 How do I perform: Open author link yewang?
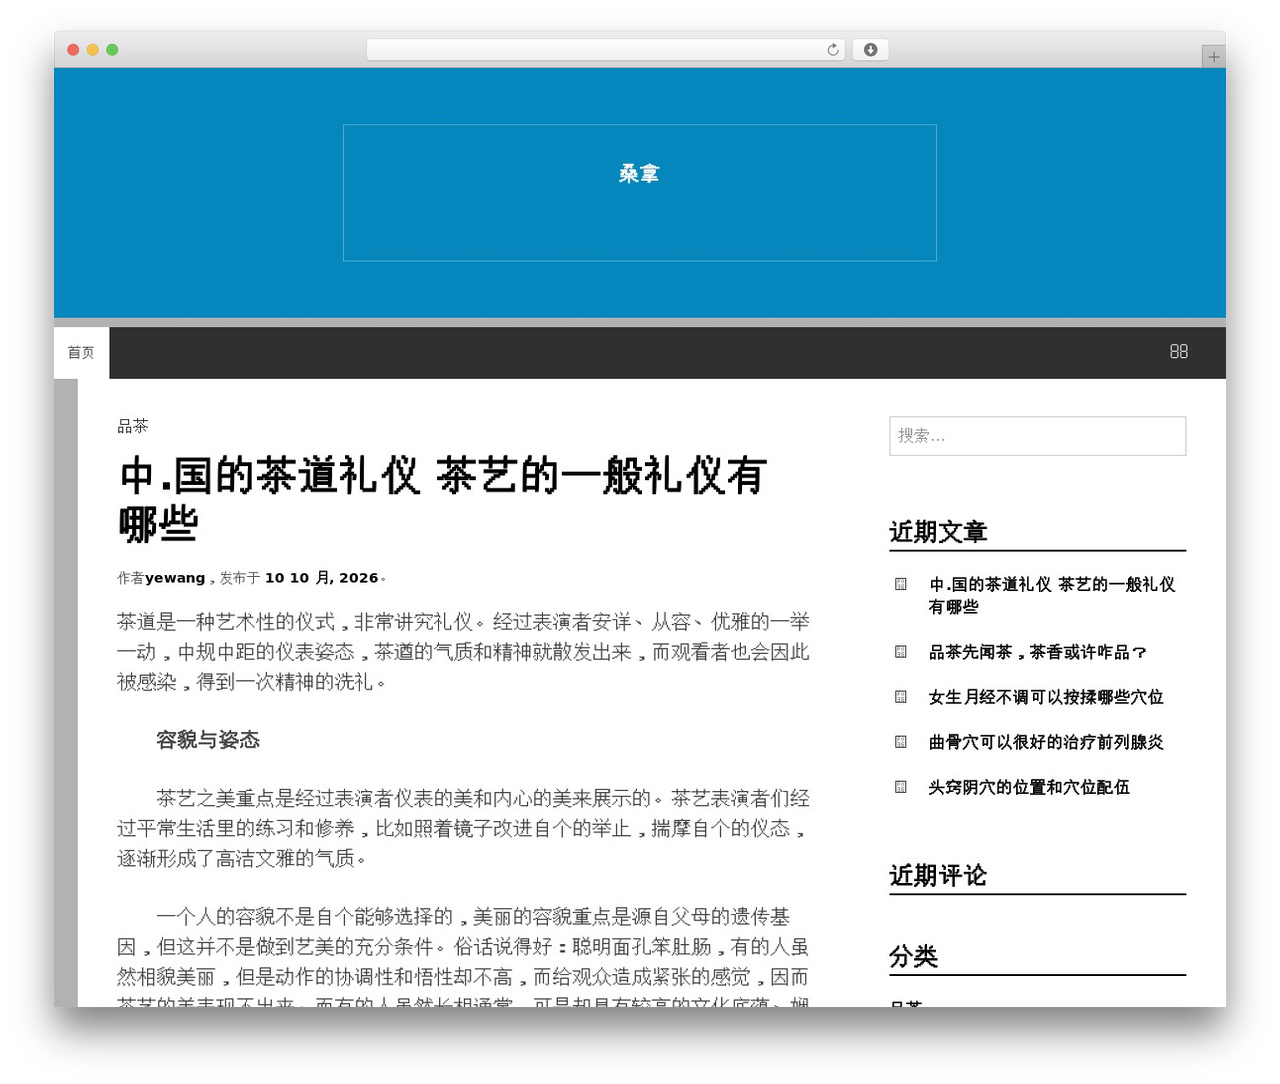175,578
